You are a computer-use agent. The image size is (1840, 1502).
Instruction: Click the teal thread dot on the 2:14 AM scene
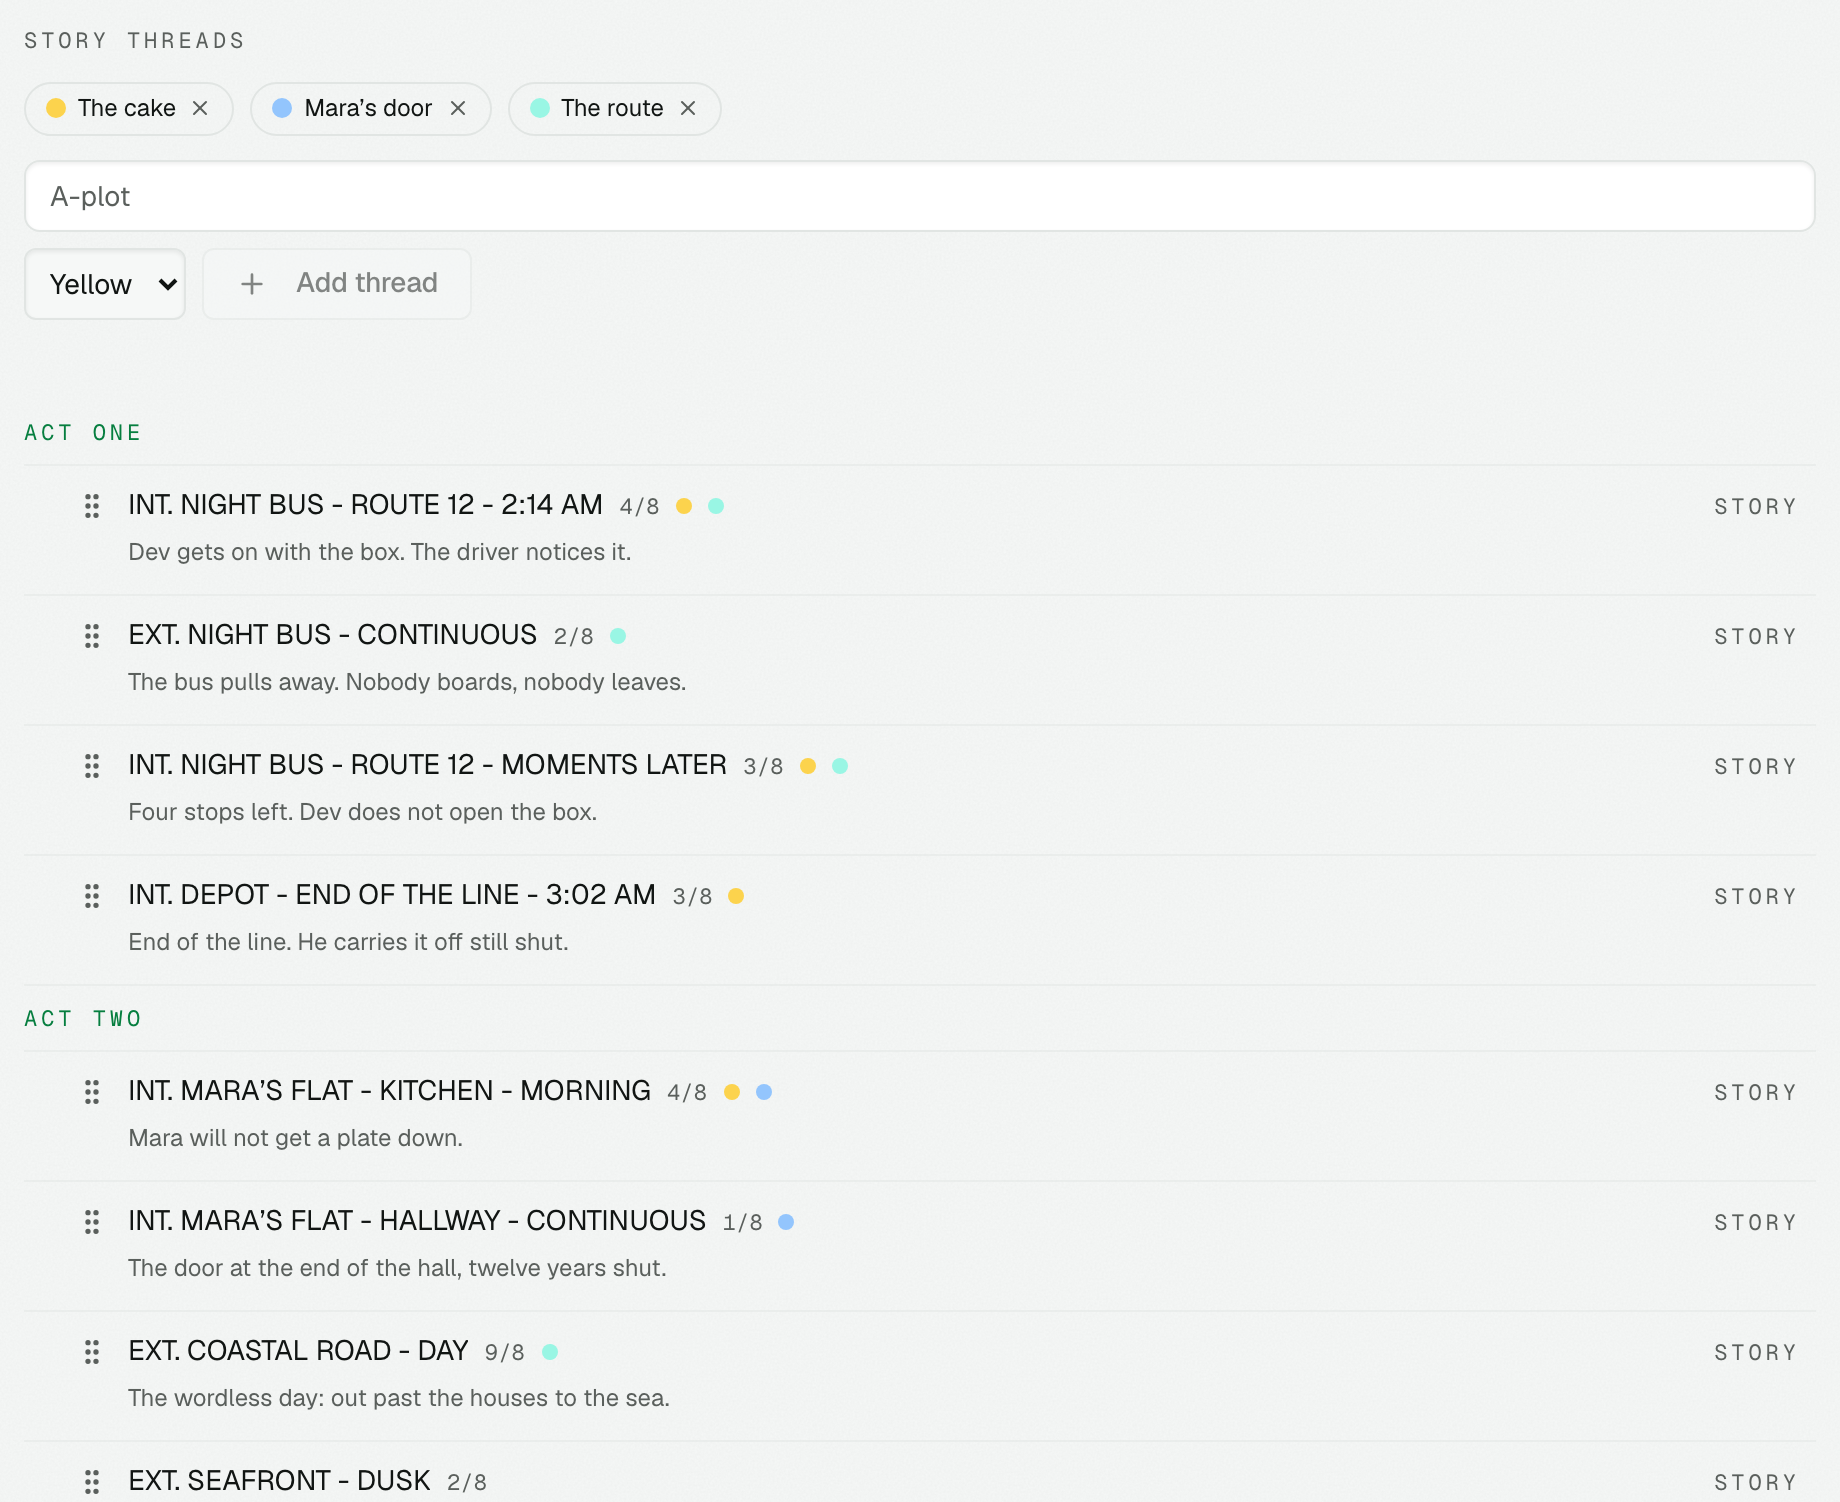coord(716,506)
